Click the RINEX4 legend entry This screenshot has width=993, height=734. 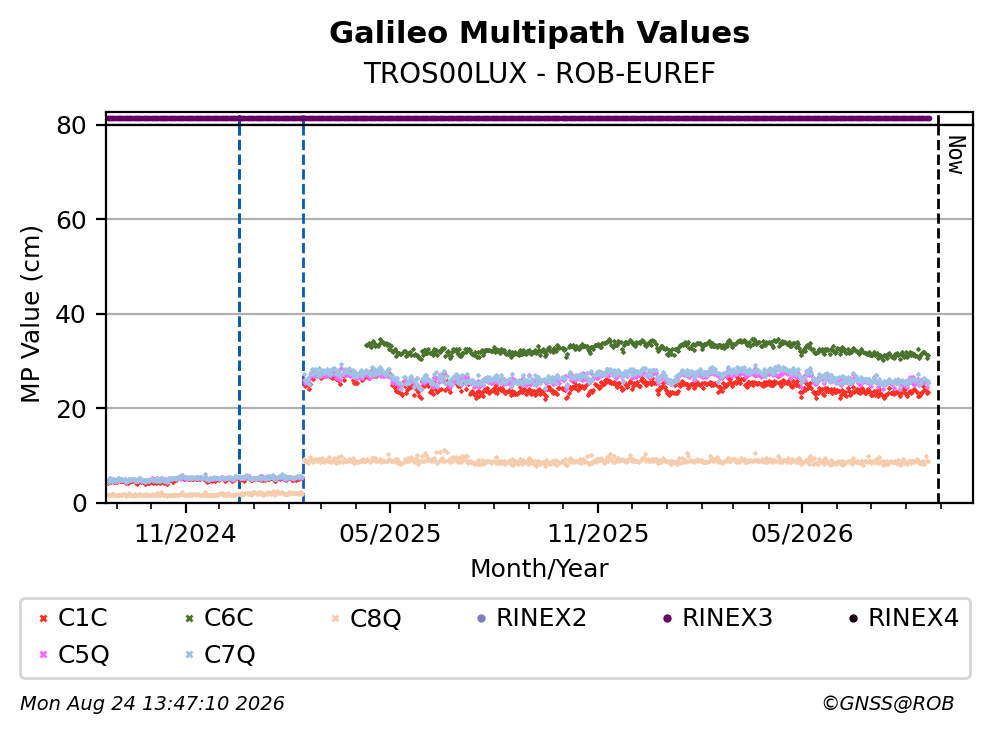pyautogui.click(x=904, y=617)
